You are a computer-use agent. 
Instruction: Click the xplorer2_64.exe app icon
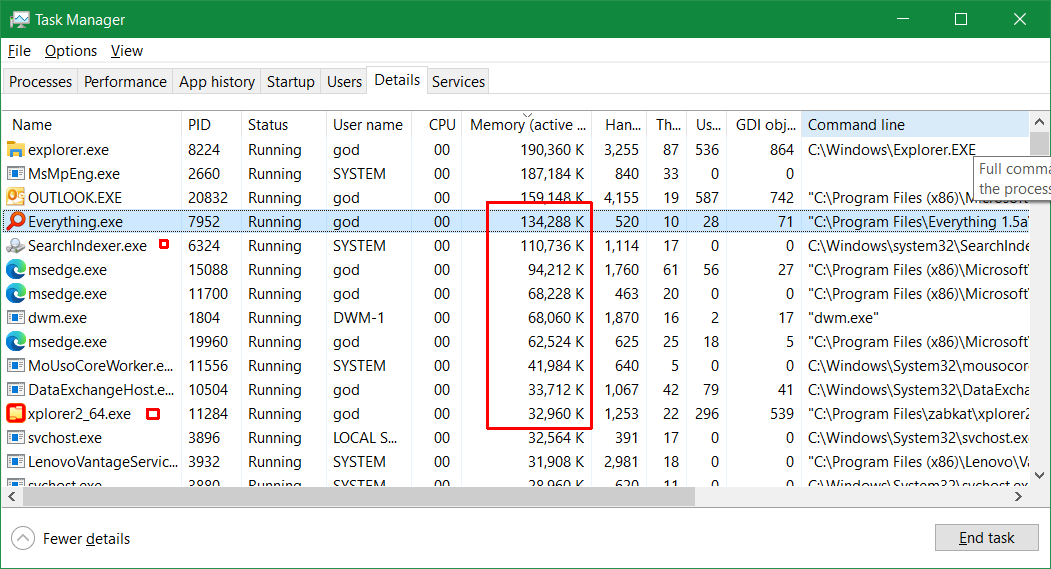(15, 414)
